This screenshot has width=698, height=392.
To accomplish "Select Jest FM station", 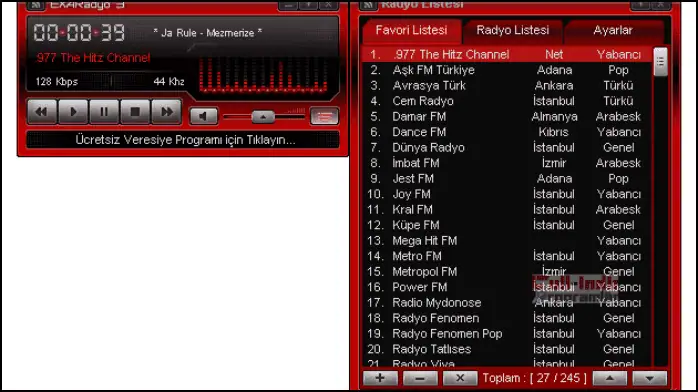I will [x=507, y=178].
